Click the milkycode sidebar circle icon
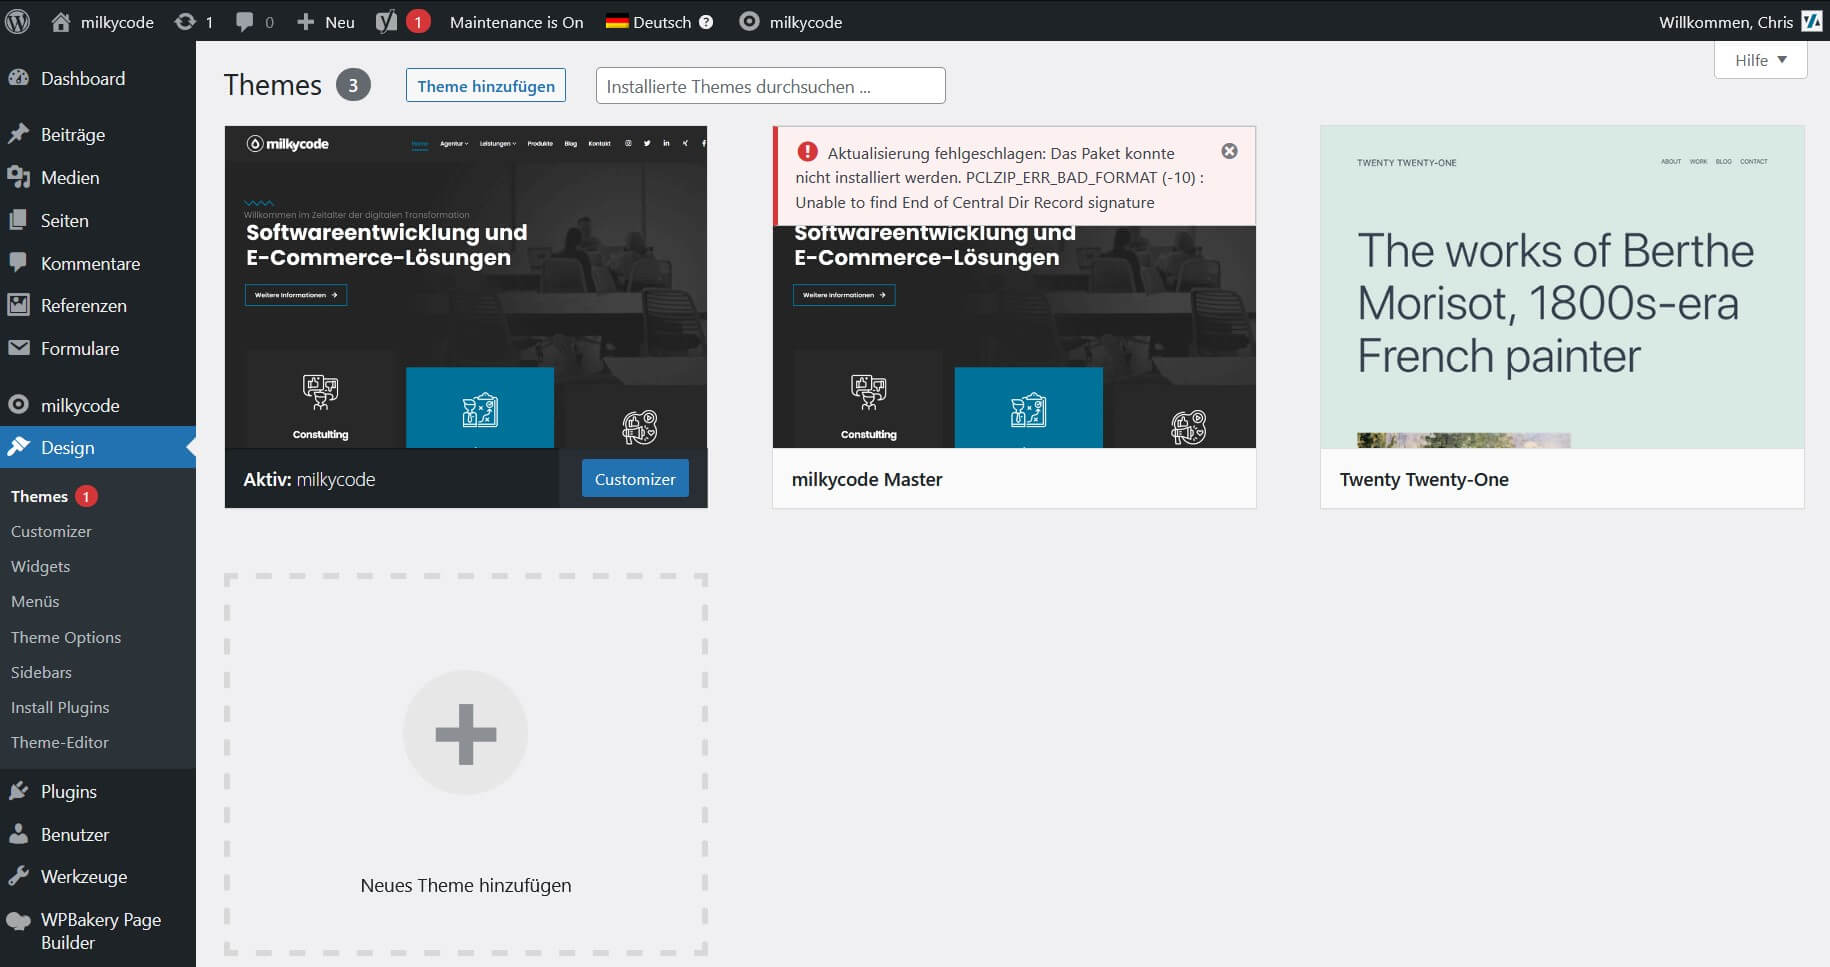This screenshot has height=967, width=1830. point(18,405)
